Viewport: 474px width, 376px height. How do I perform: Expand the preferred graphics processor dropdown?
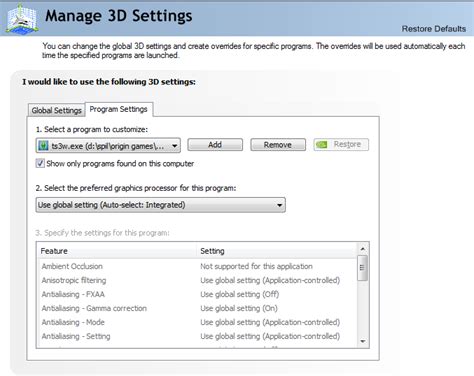[x=160, y=205]
